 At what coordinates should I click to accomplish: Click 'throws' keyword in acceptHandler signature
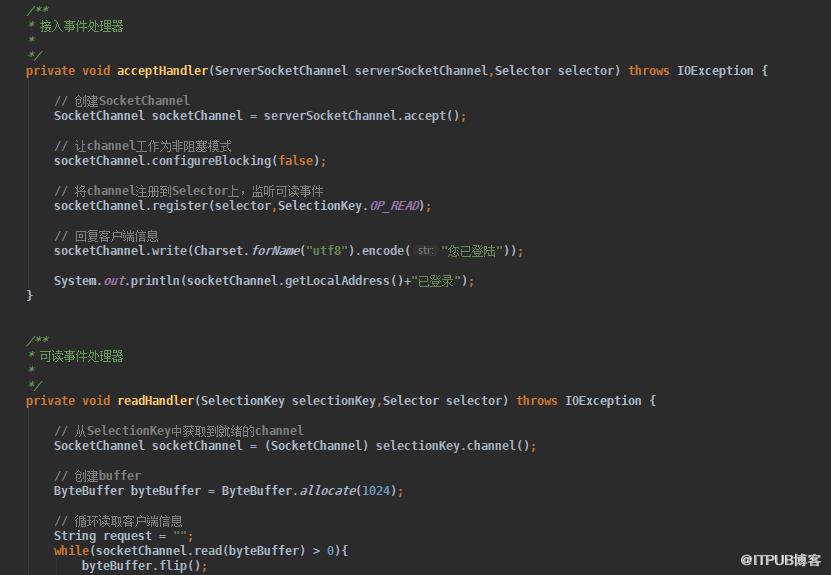[649, 71]
